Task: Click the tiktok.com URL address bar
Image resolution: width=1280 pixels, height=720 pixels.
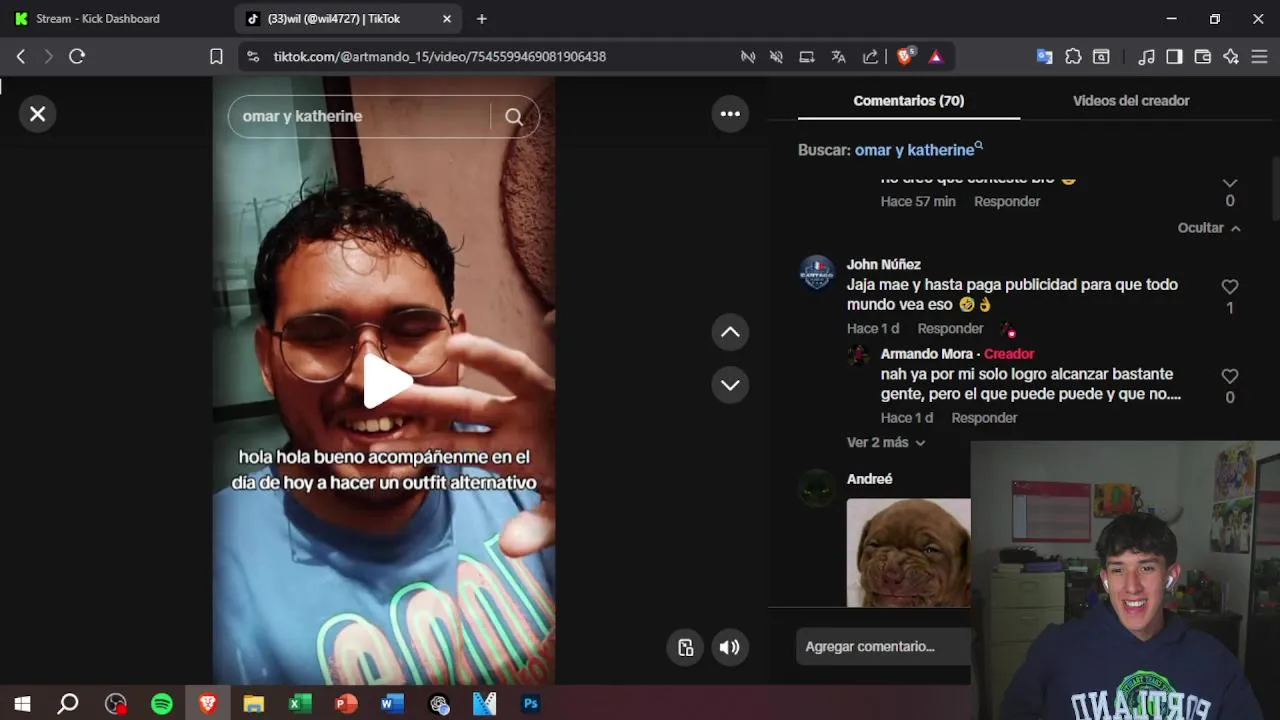Action: coord(440,57)
